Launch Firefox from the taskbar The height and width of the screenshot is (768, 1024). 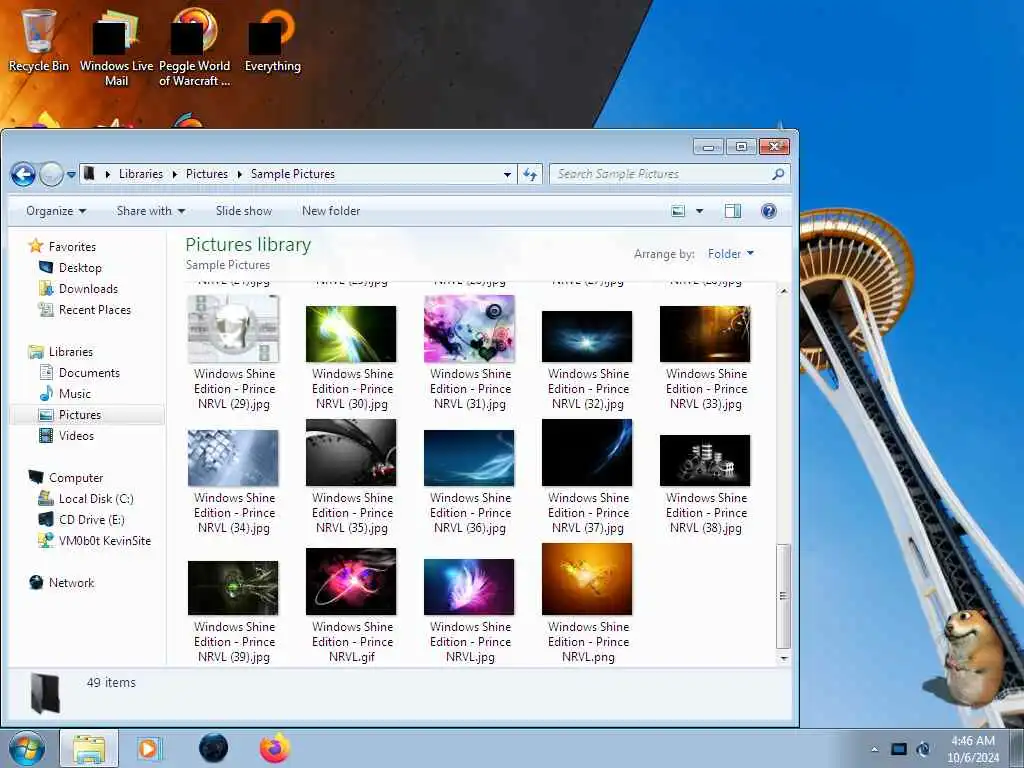[275, 748]
